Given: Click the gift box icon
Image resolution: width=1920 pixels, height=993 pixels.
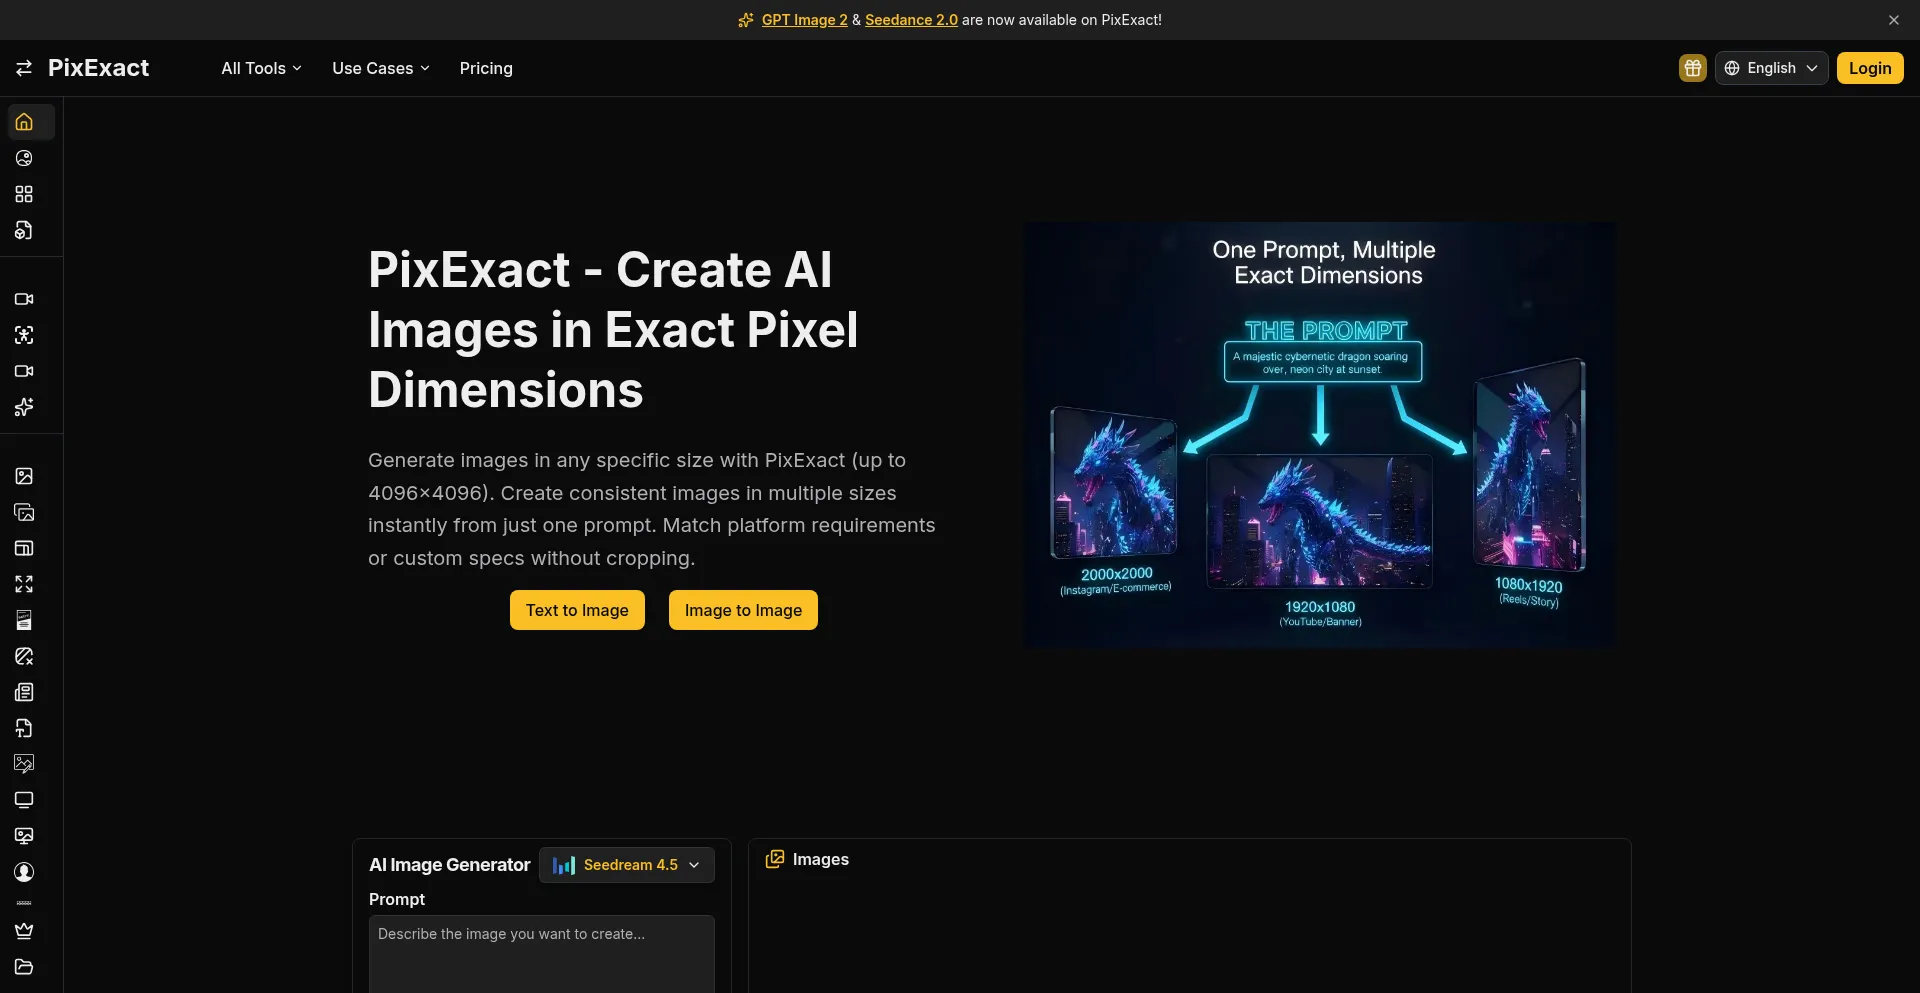Looking at the screenshot, I should pyautogui.click(x=1692, y=68).
